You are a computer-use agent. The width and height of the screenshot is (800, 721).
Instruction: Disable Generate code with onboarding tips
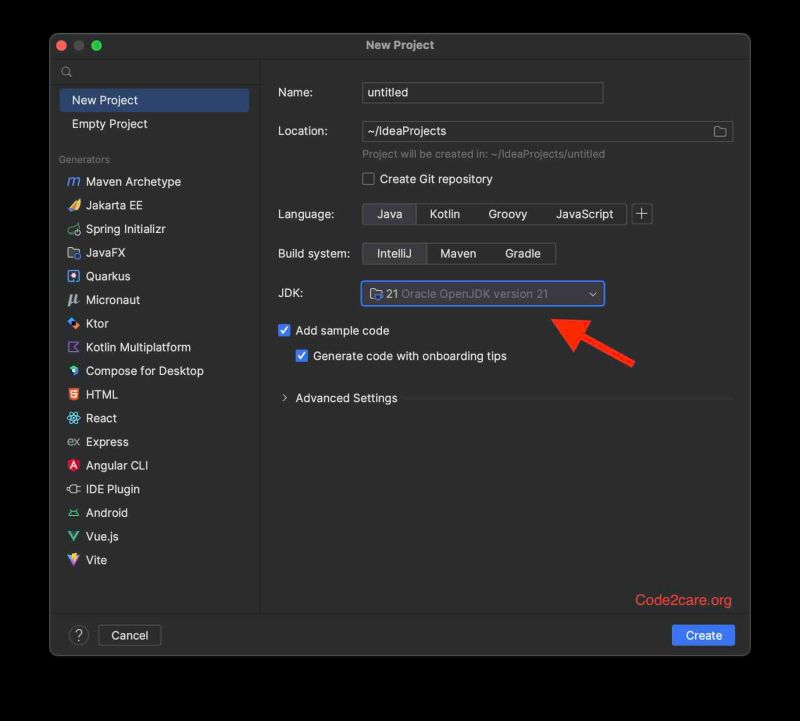(x=302, y=355)
